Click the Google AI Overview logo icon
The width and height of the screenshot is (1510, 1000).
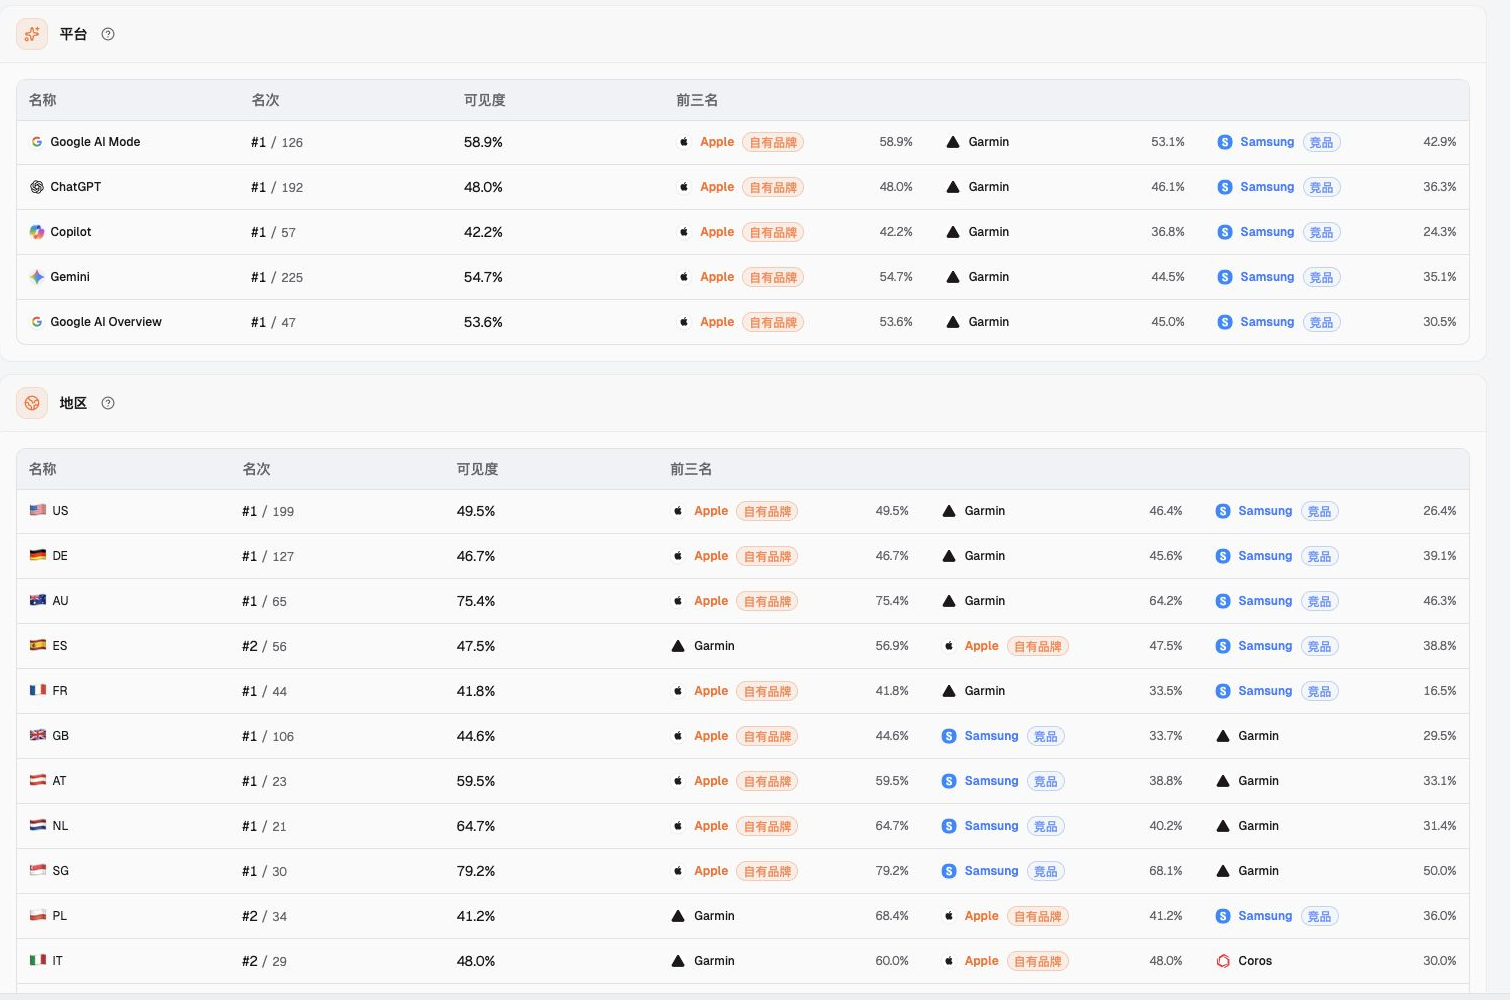[37, 322]
